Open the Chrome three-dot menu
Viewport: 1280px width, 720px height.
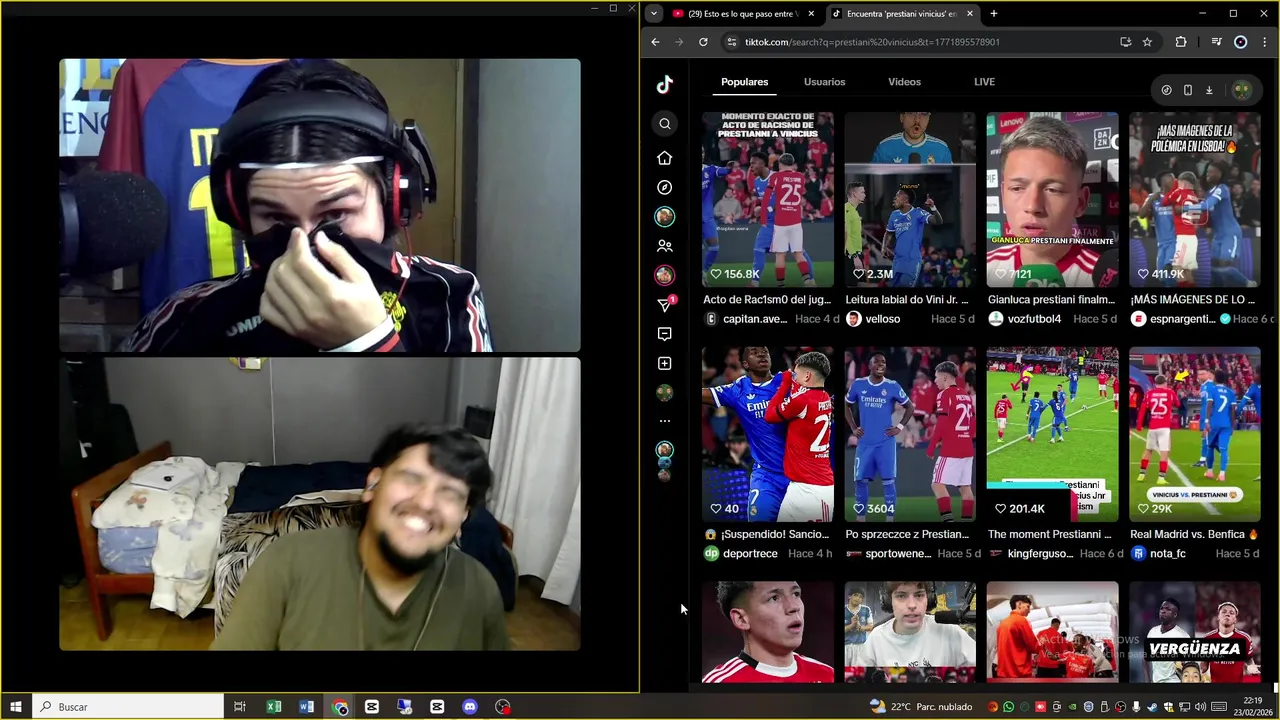point(1265,42)
